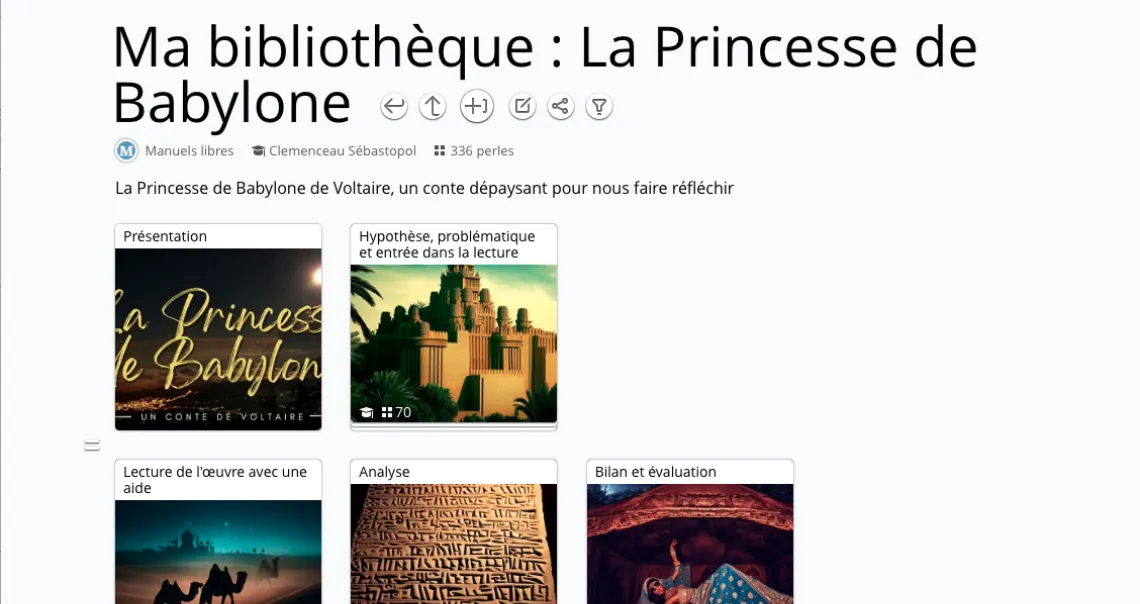The width and height of the screenshot is (1140, 604).
Task: Click the 336 perles count text
Action: tap(481, 150)
